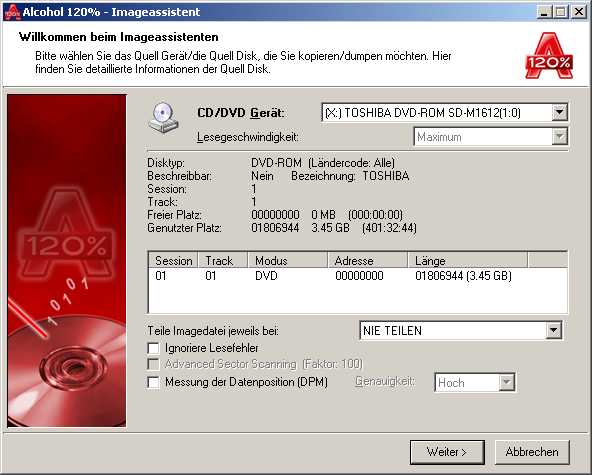Screen dimensions: 592x475
Task: Click the Weiter > button
Action: coord(447,452)
